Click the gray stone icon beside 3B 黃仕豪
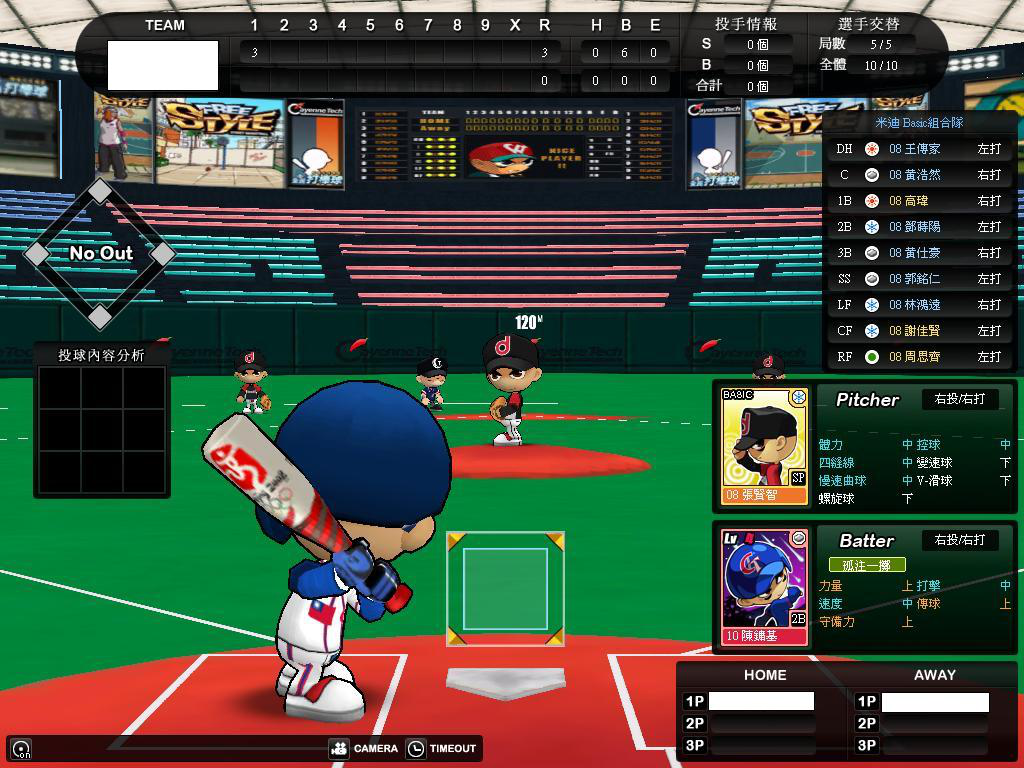1024x768 pixels. (x=872, y=253)
